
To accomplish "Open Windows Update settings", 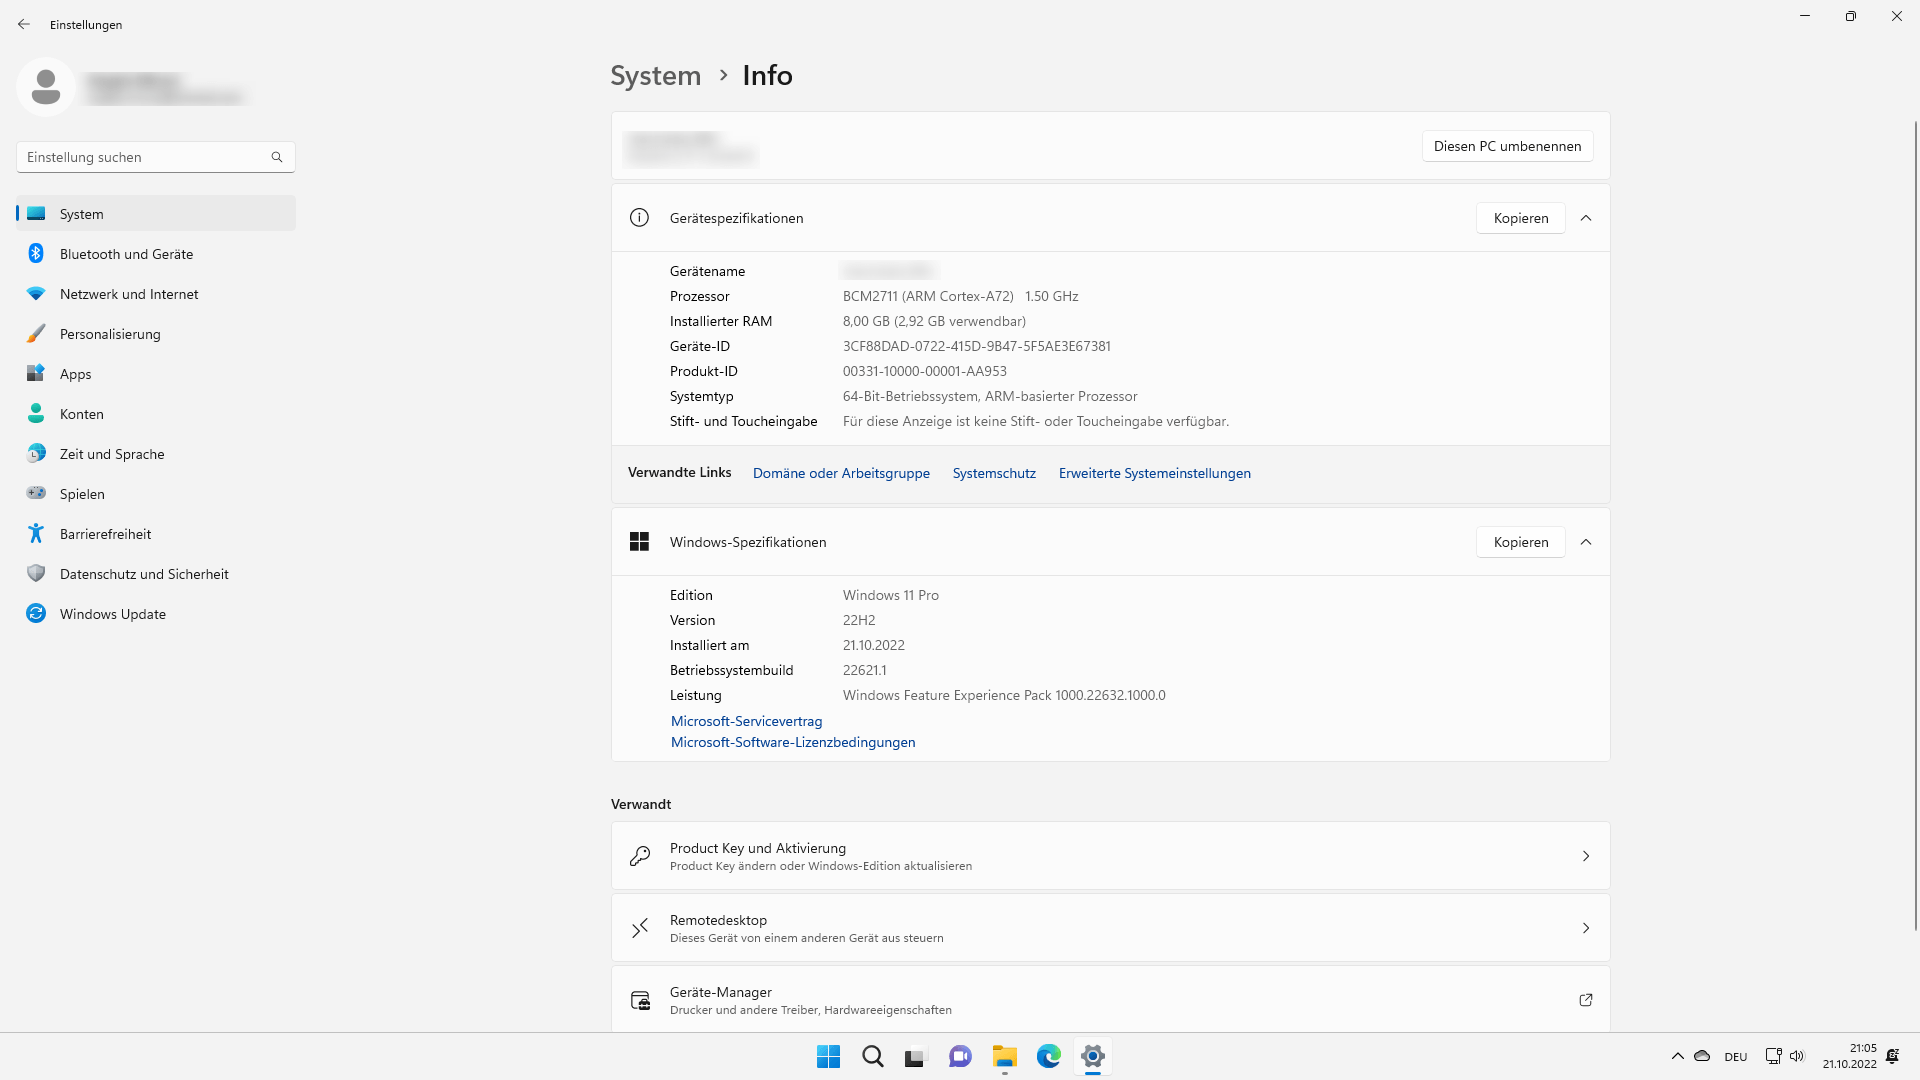I will click(156, 614).
